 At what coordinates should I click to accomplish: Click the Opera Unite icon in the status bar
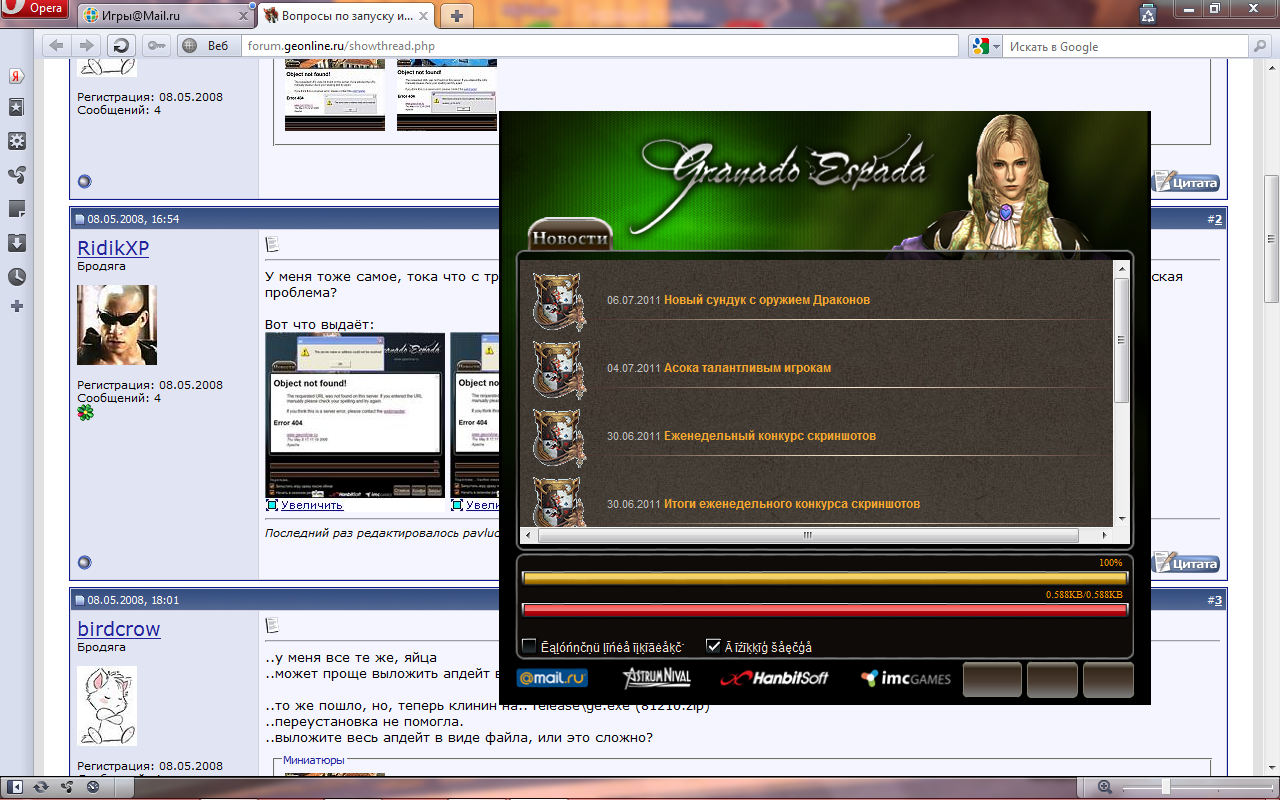[x=66, y=787]
